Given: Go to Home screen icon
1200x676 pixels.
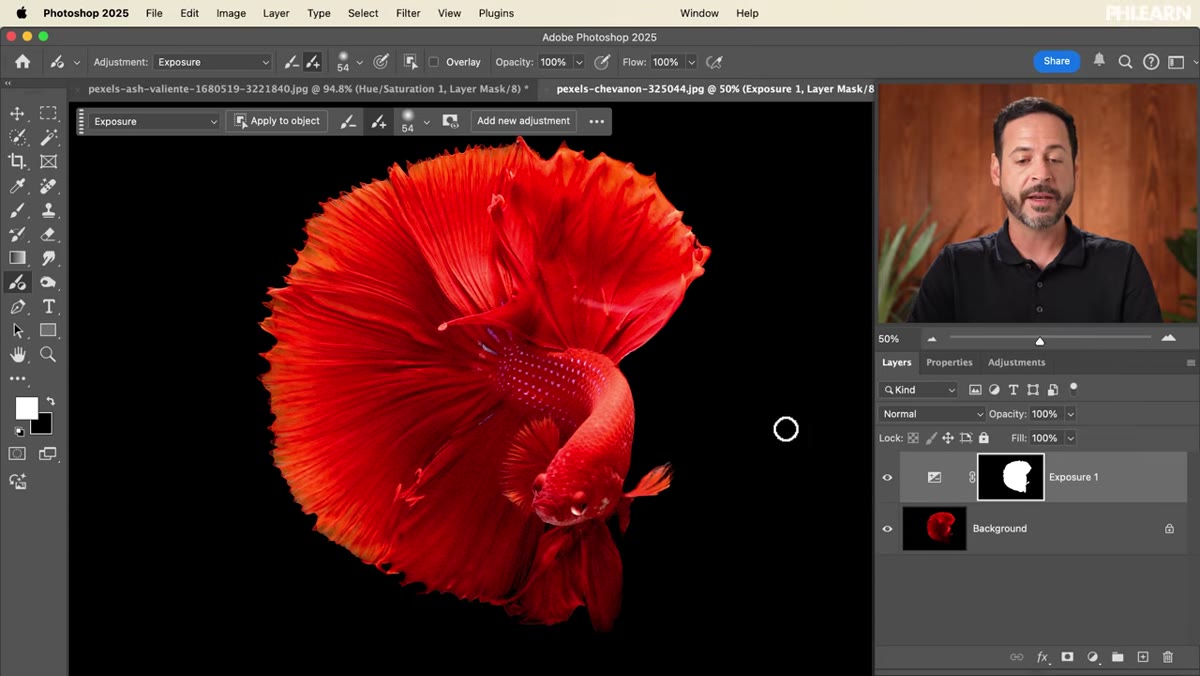Looking at the screenshot, I should 22,62.
